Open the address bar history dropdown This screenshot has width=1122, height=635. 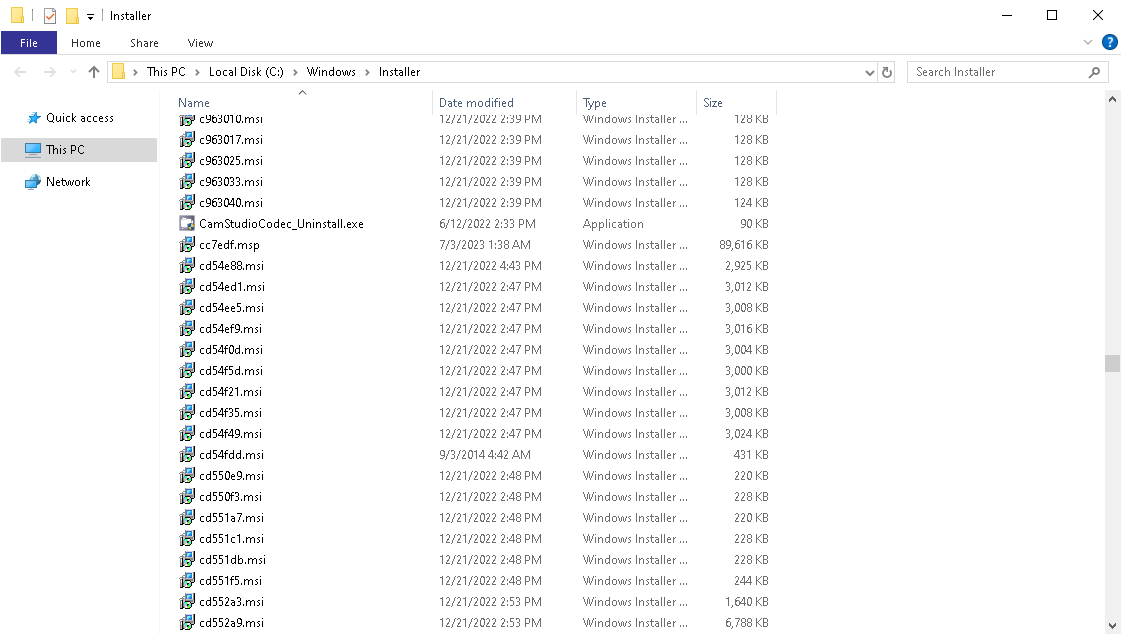click(x=869, y=71)
